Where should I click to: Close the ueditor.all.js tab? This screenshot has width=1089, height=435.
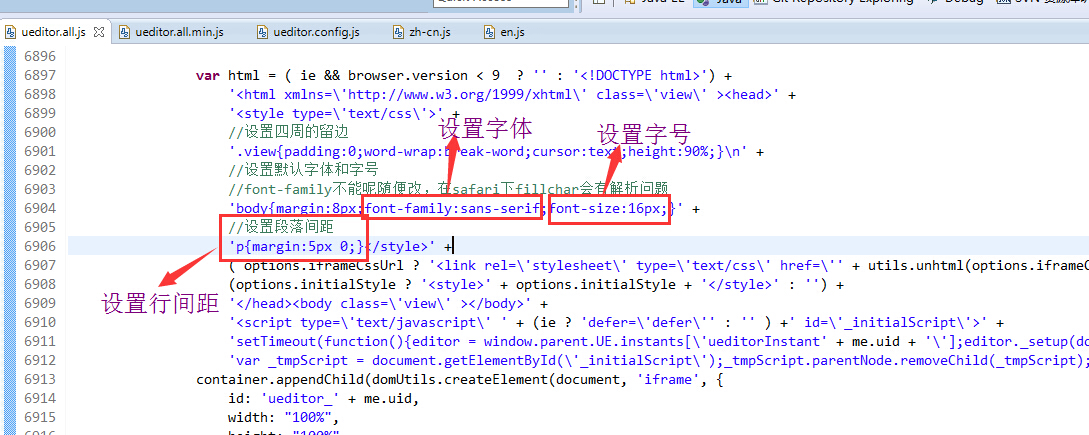click(x=99, y=32)
